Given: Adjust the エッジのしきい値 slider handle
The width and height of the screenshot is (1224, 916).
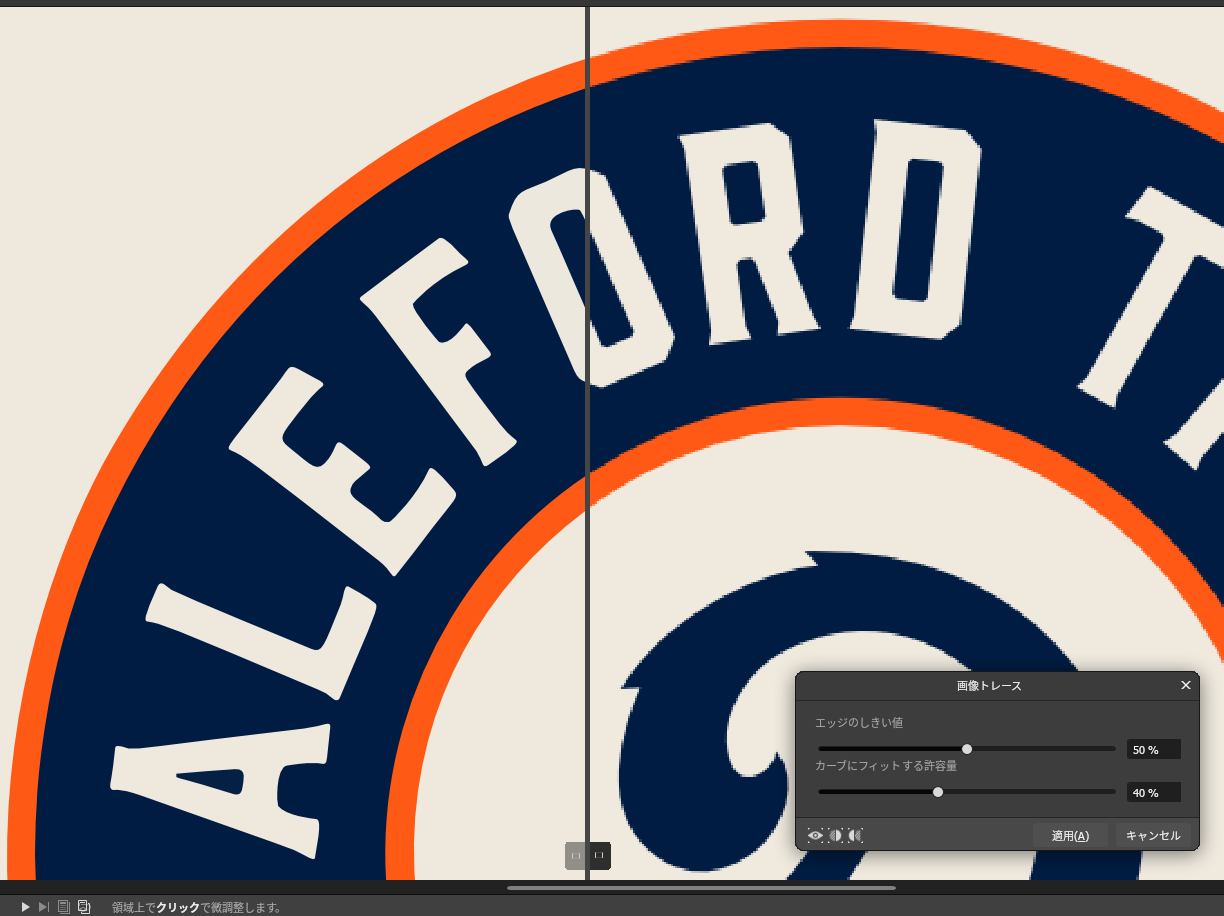Looking at the screenshot, I should (x=966, y=748).
